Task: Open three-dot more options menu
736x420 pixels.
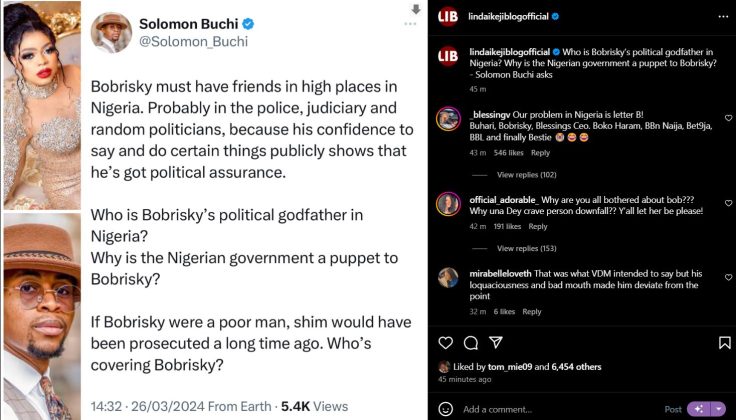Action: click(722, 16)
